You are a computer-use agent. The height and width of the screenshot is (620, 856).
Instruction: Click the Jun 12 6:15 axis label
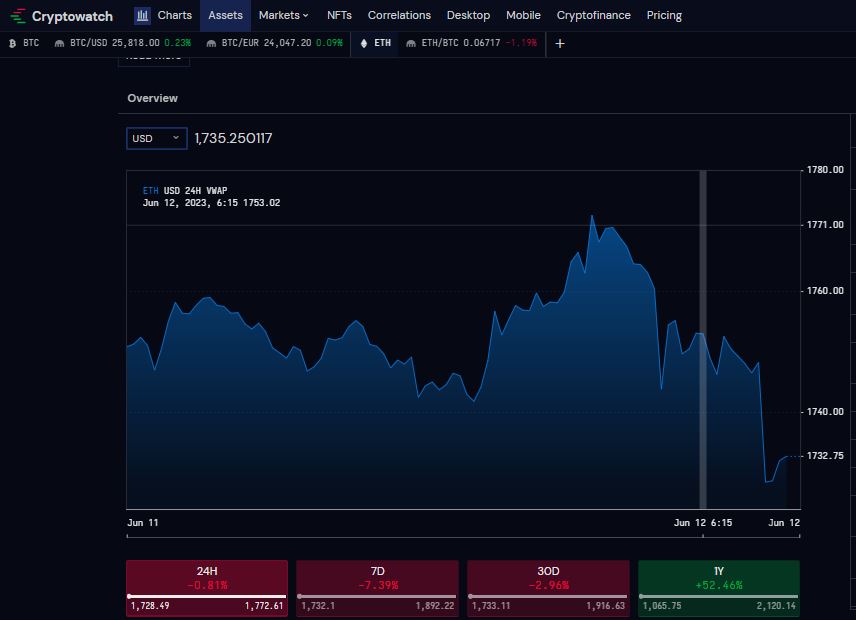pyautogui.click(x=703, y=523)
